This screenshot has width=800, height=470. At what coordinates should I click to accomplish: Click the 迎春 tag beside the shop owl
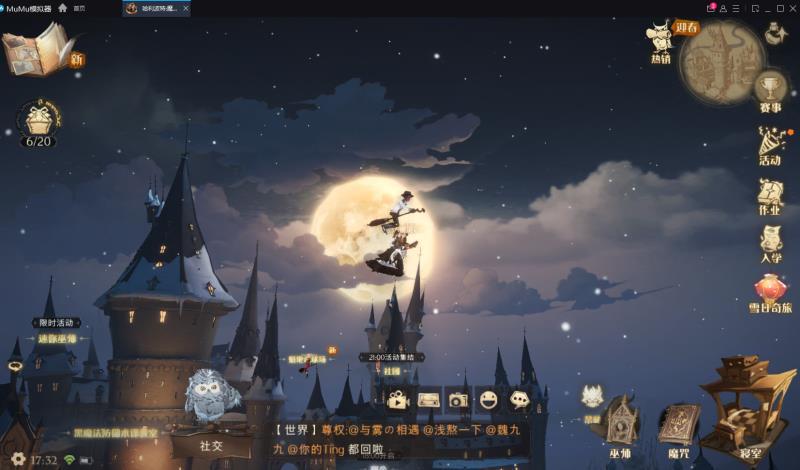point(687,28)
